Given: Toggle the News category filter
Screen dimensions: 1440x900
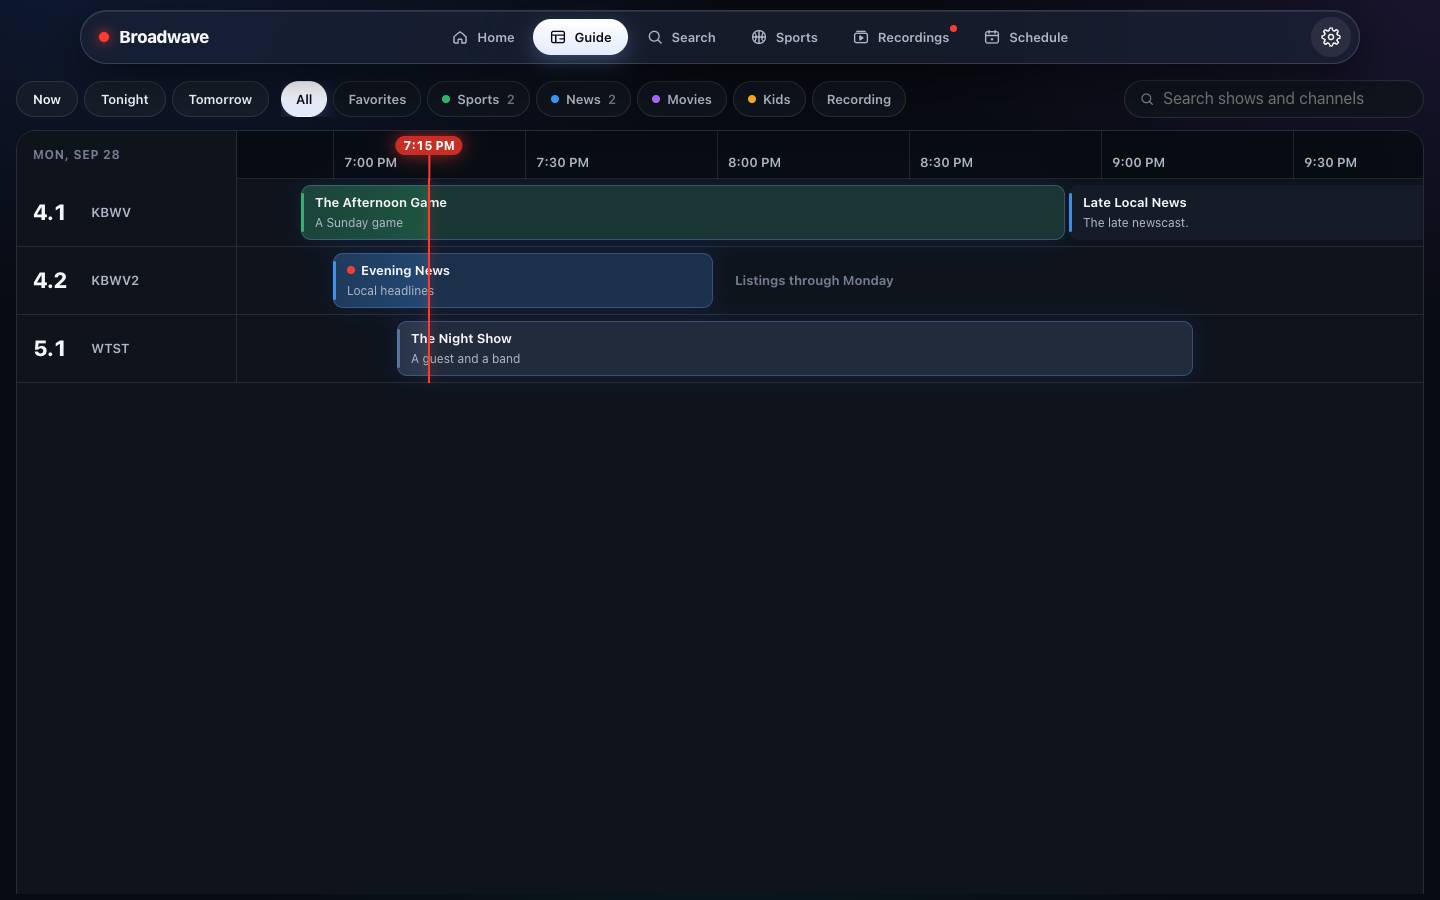Looking at the screenshot, I should 583,99.
